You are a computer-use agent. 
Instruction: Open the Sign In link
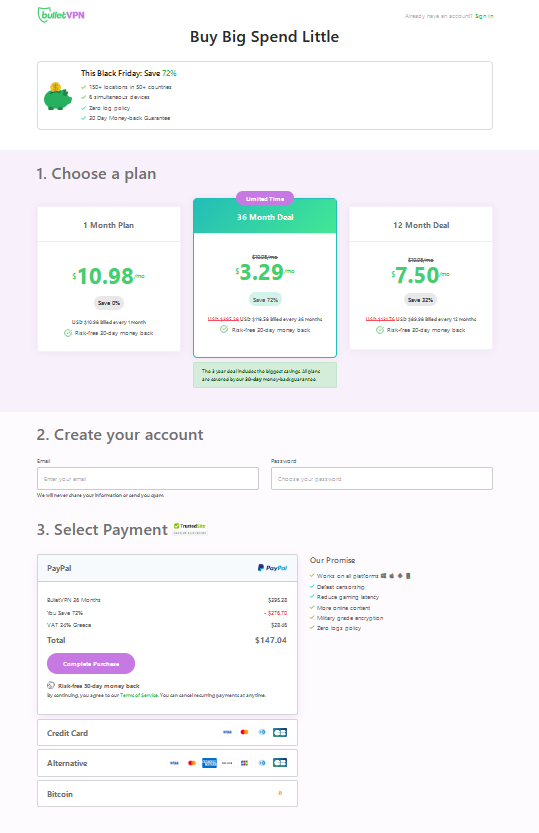(484, 16)
